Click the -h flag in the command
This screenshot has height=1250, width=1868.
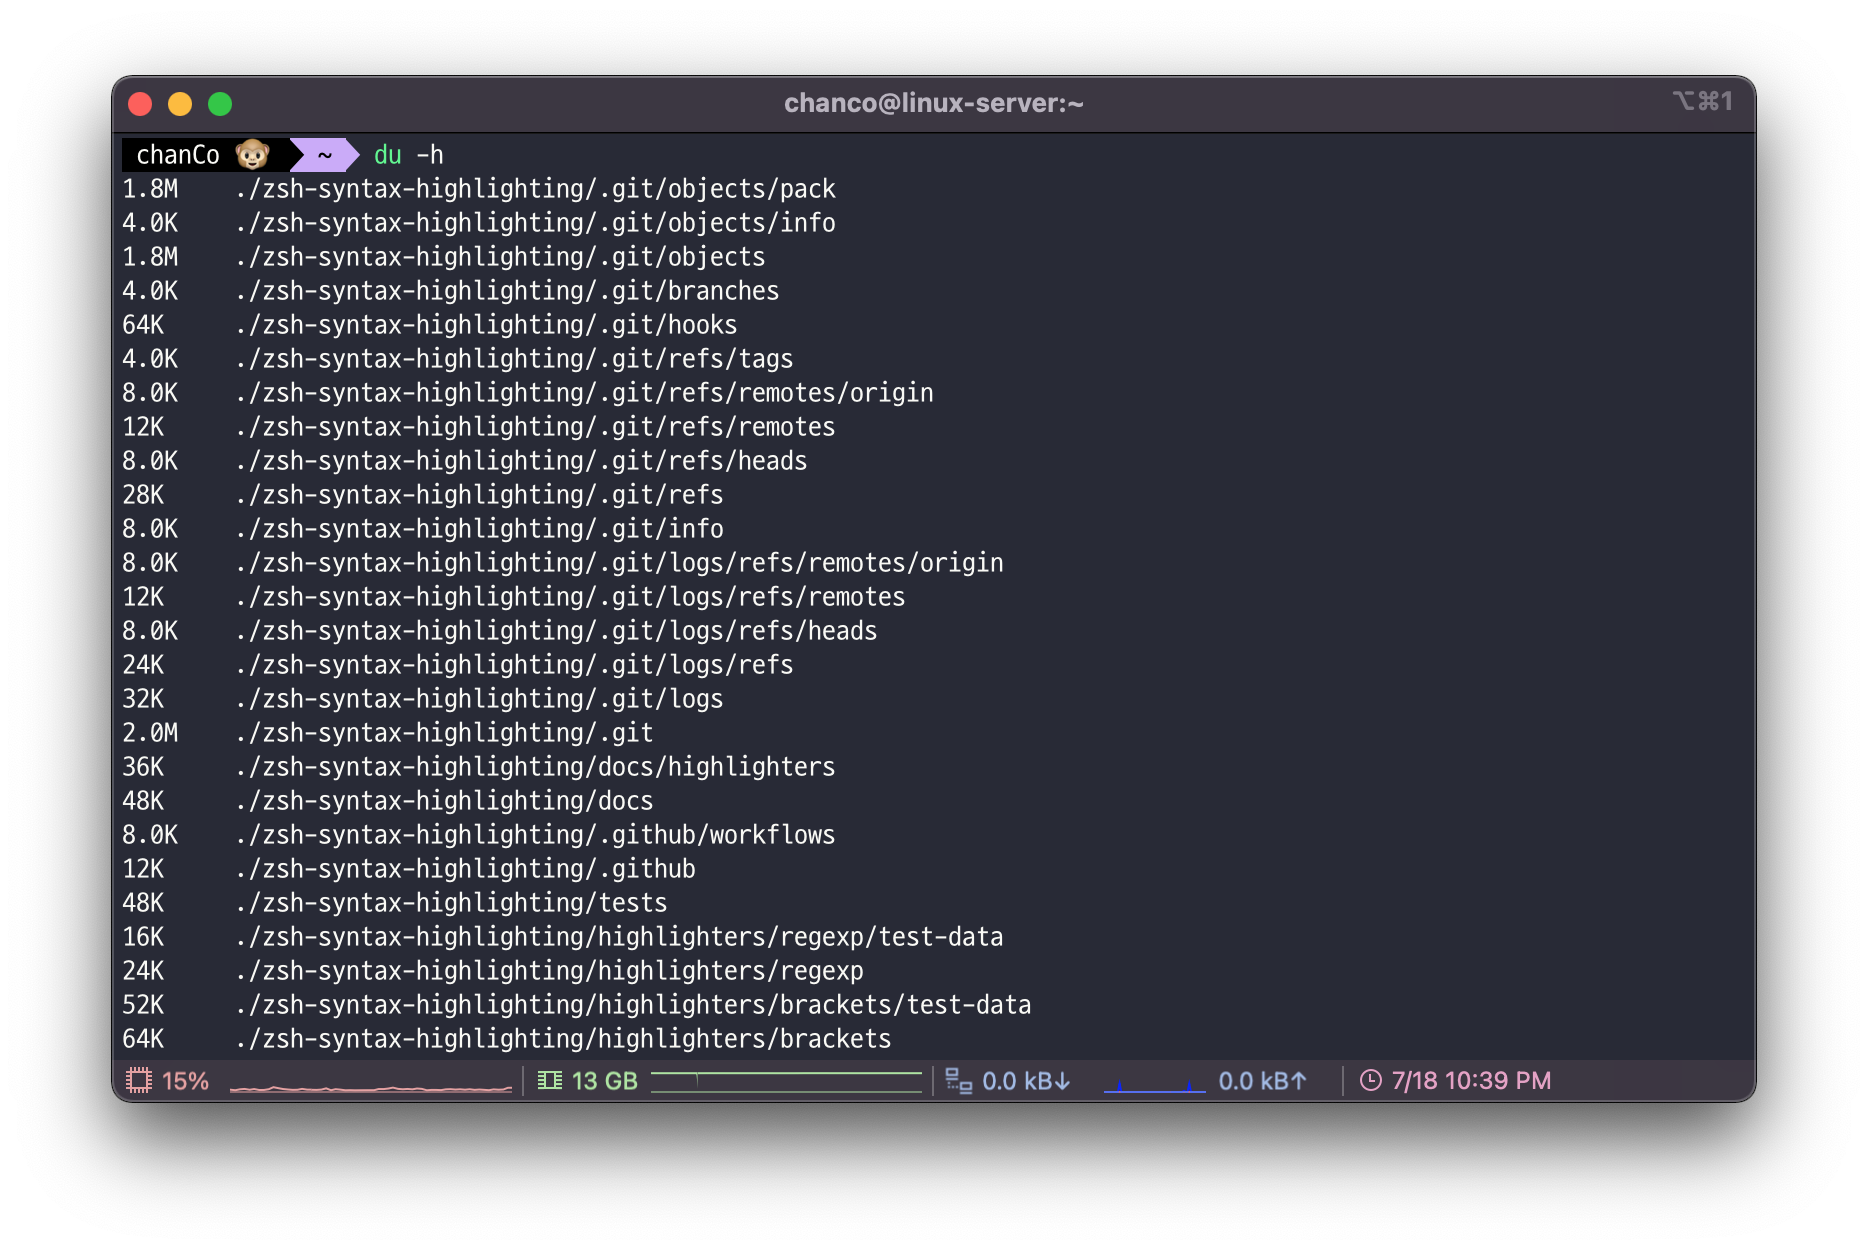(430, 155)
